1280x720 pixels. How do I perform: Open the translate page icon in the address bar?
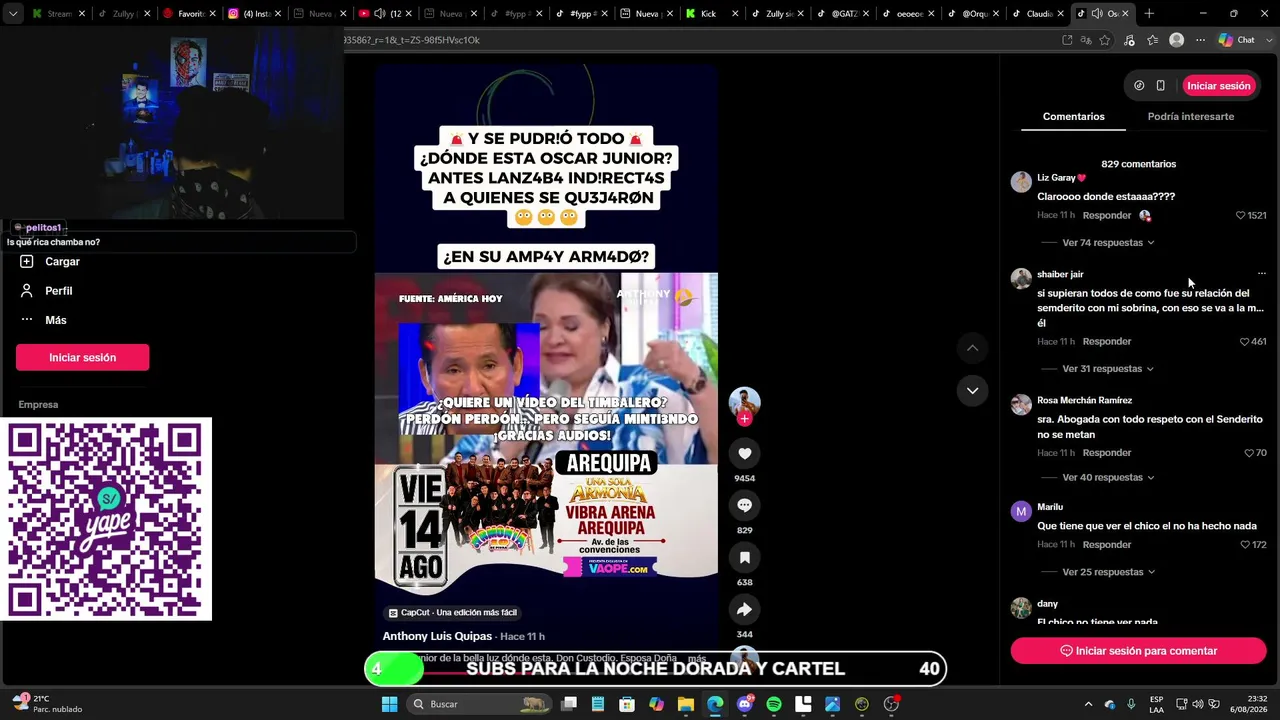1086,40
